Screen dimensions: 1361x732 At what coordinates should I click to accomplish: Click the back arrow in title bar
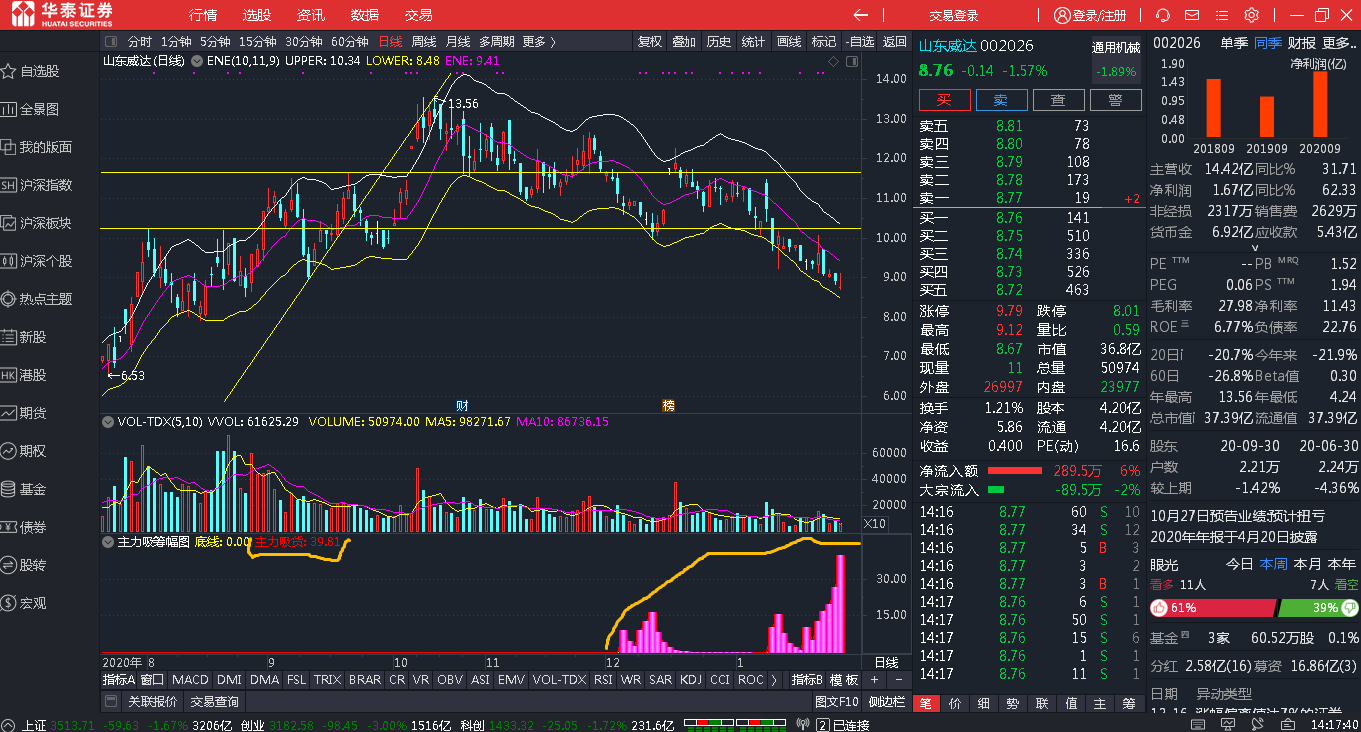click(860, 15)
